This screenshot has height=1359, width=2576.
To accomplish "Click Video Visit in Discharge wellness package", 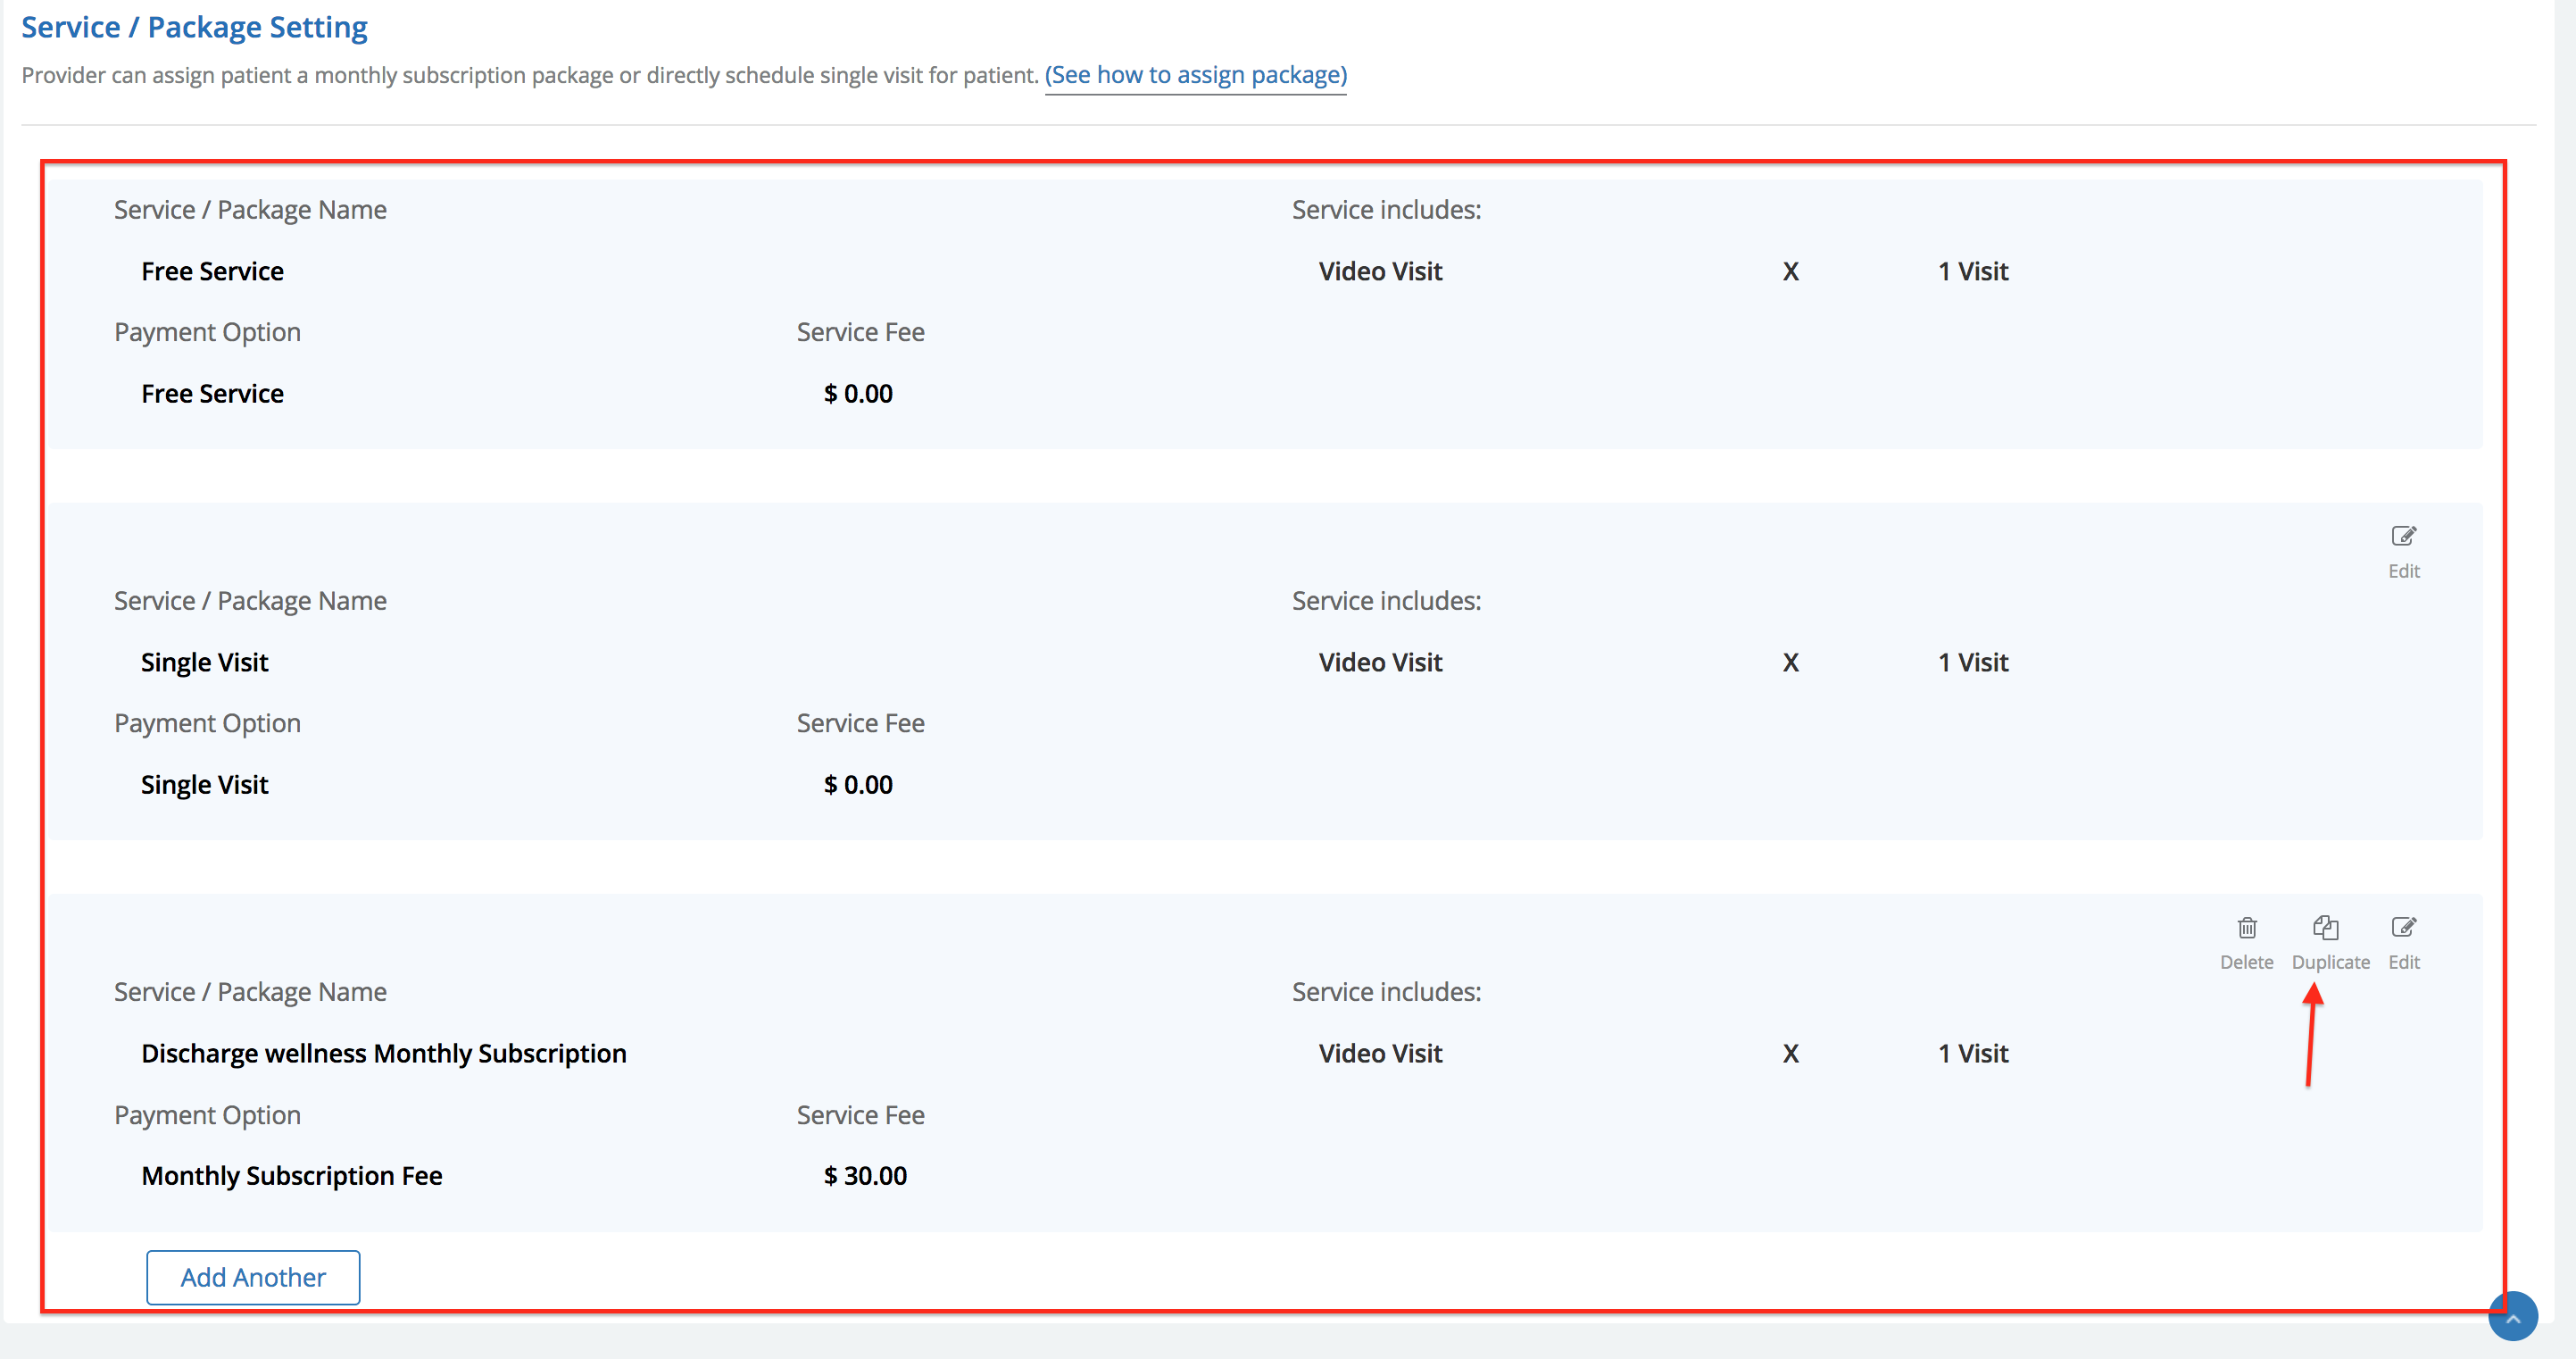I will [1380, 1053].
